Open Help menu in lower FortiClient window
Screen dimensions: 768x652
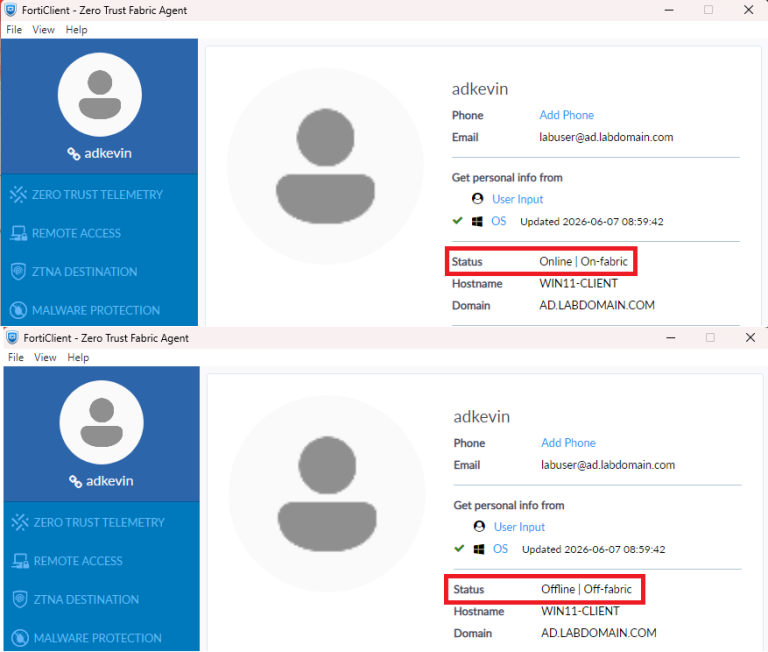point(78,358)
